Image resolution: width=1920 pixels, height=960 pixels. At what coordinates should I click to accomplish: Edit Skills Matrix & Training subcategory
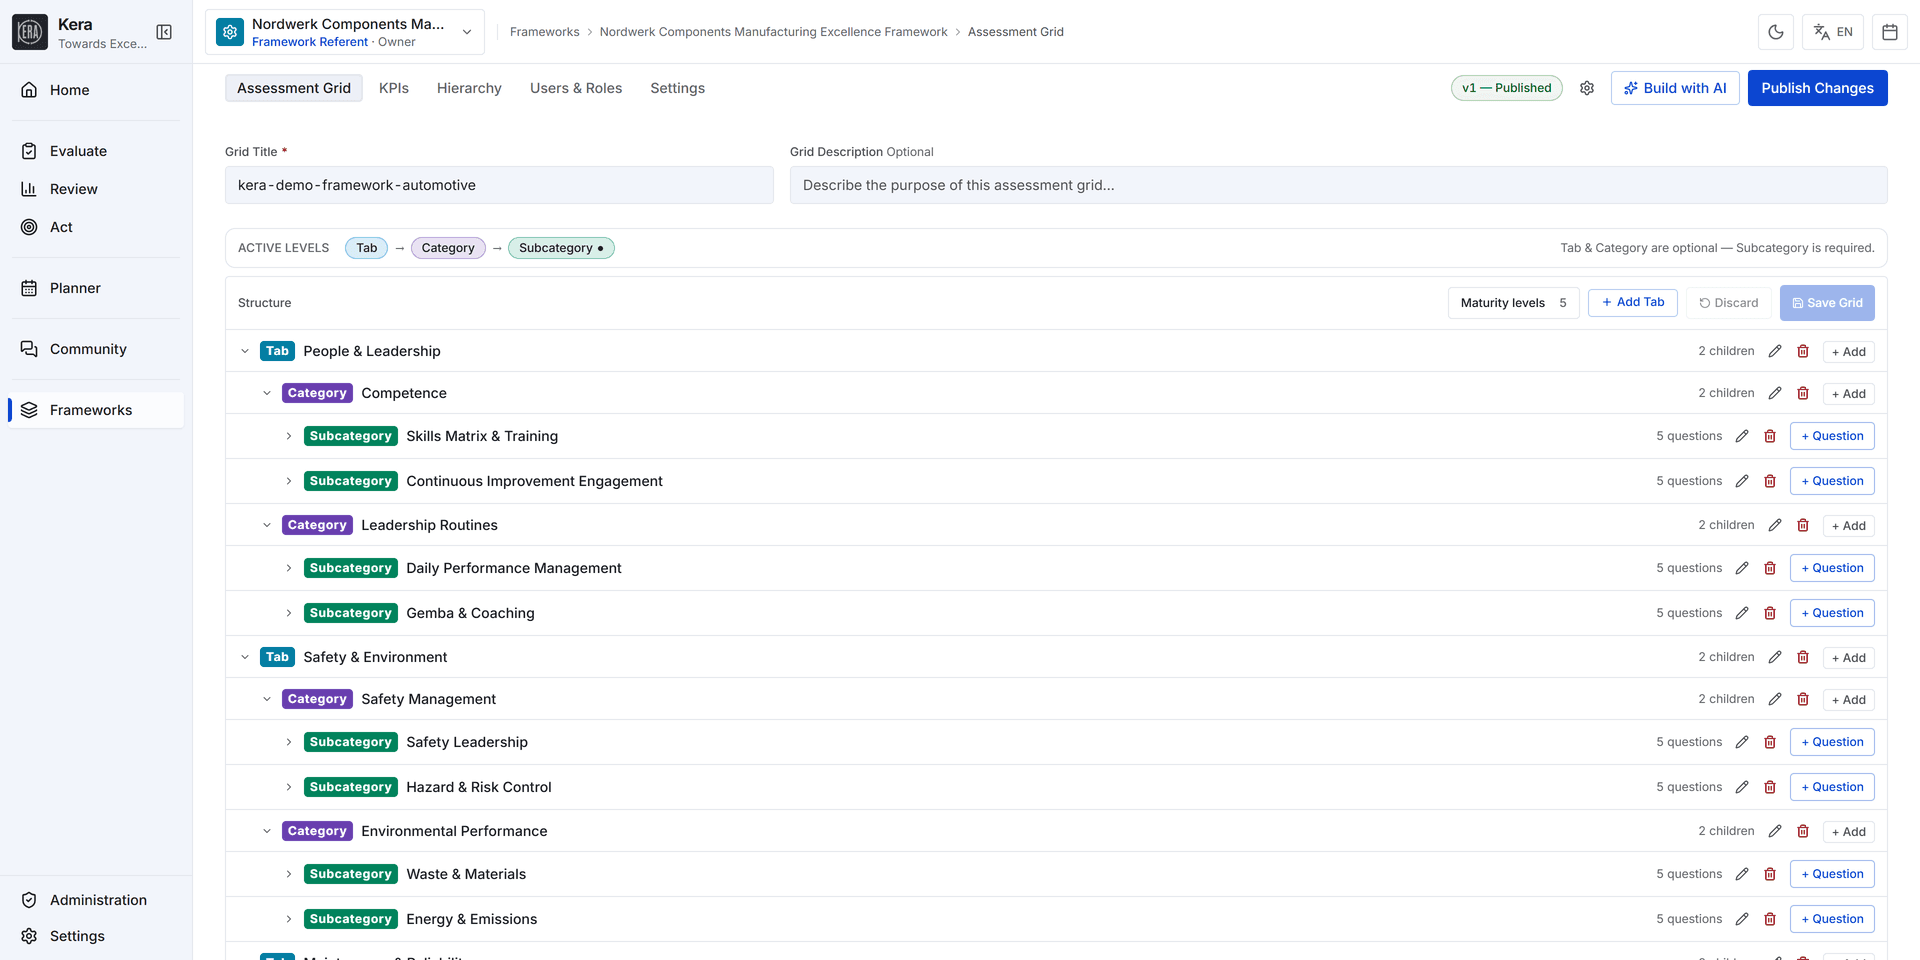pos(1742,436)
